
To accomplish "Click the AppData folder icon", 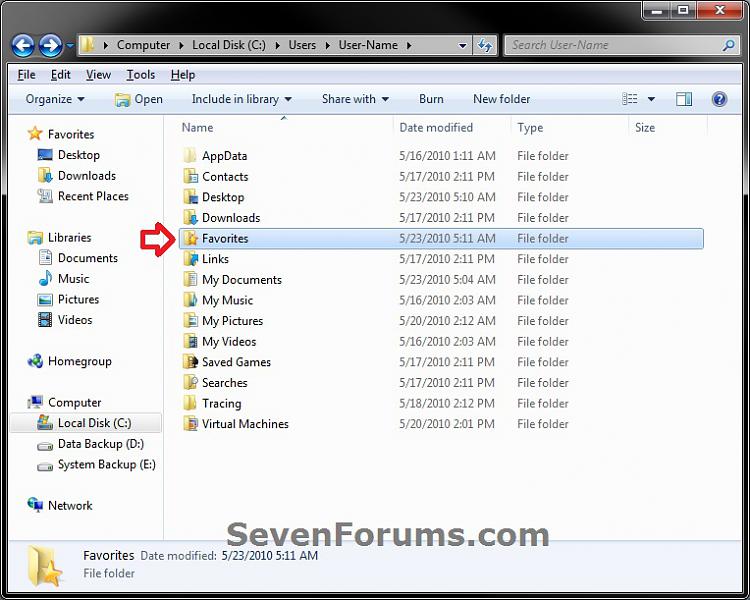I will point(190,156).
